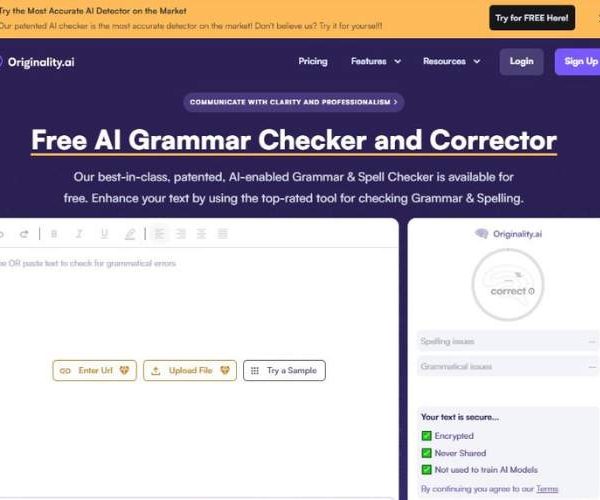Viewport: 600px width, 500px height.
Task: Click the premium diamond icon on Enter Url
Action: [124, 370]
